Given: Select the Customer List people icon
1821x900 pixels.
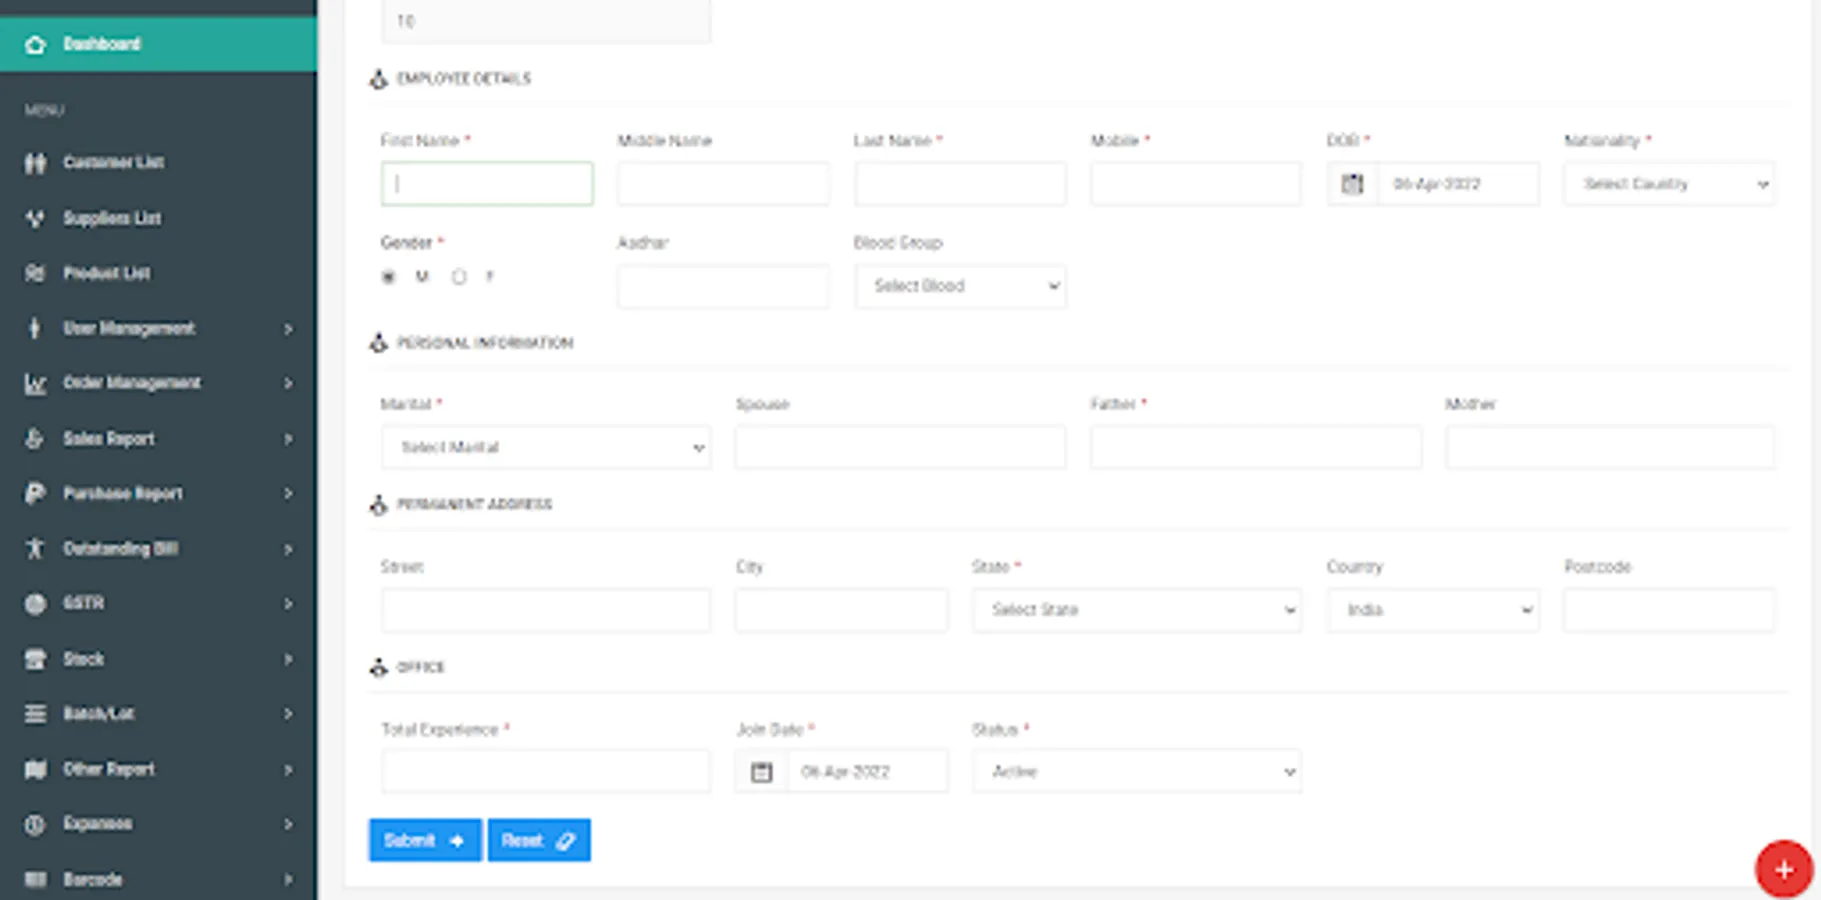Looking at the screenshot, I should pyautogui.click(x=34, y=163).
